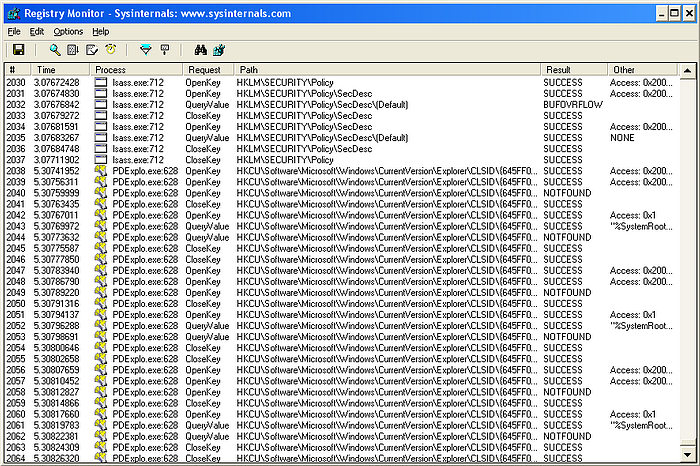This screenshot has height=466, width=700.
Task: Click the scrollbar up arrow
Action: tap(687, 71)
